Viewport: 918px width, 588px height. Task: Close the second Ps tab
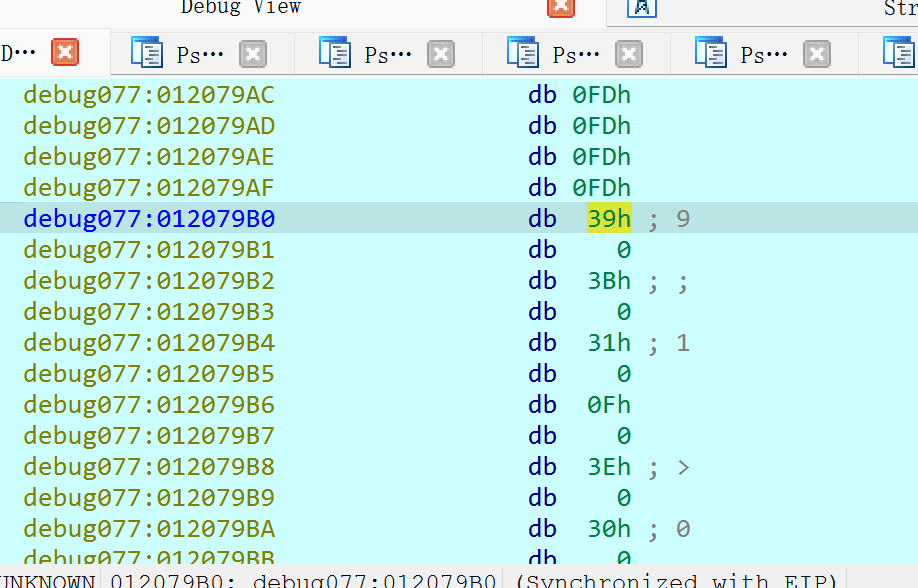(x=441, y=54)
